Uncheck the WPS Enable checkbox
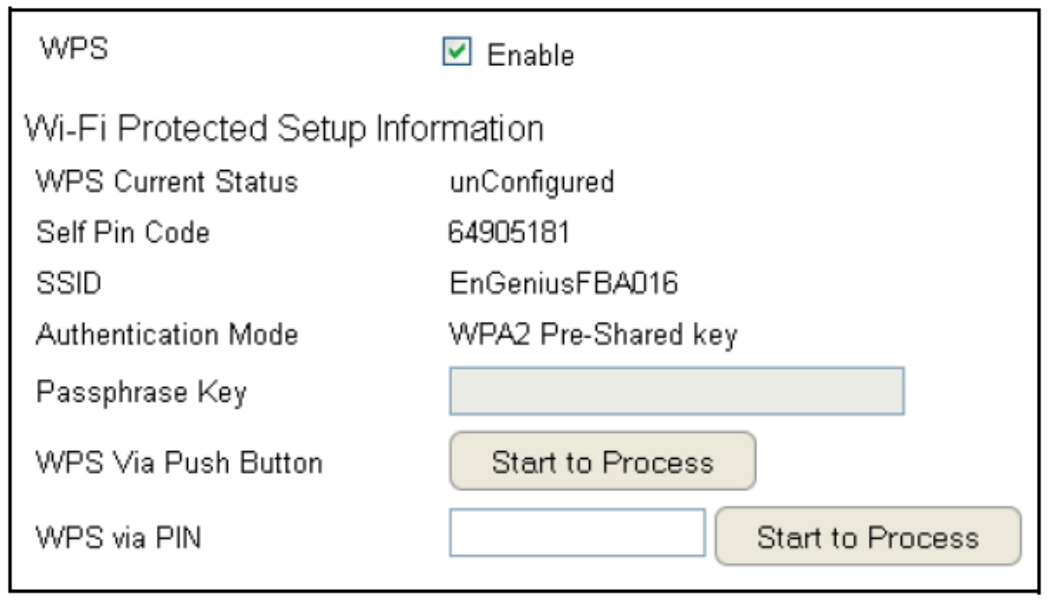Image resolution: width=1055 pixels, height=602 pixels. (455, 54)
